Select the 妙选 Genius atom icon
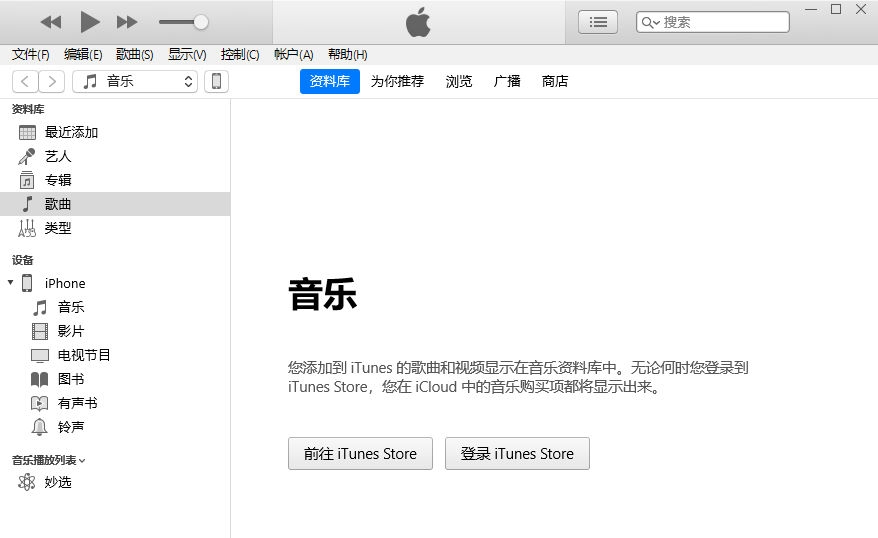The height and width of the screenshot is (538, 878). [26, 482]
